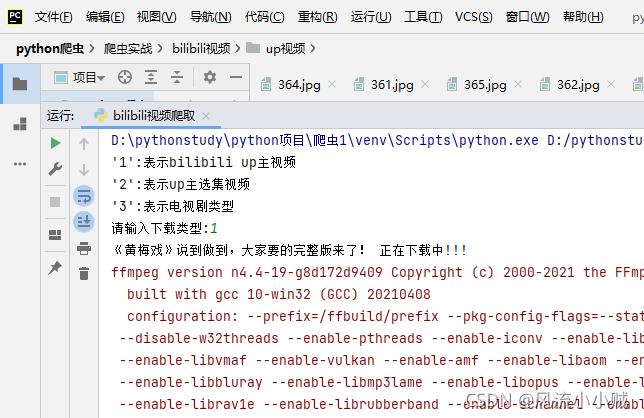Click the up stack trace arrow
Viewport: 644px width, 418px height.
pyautogui.click(x=84, y=144)
